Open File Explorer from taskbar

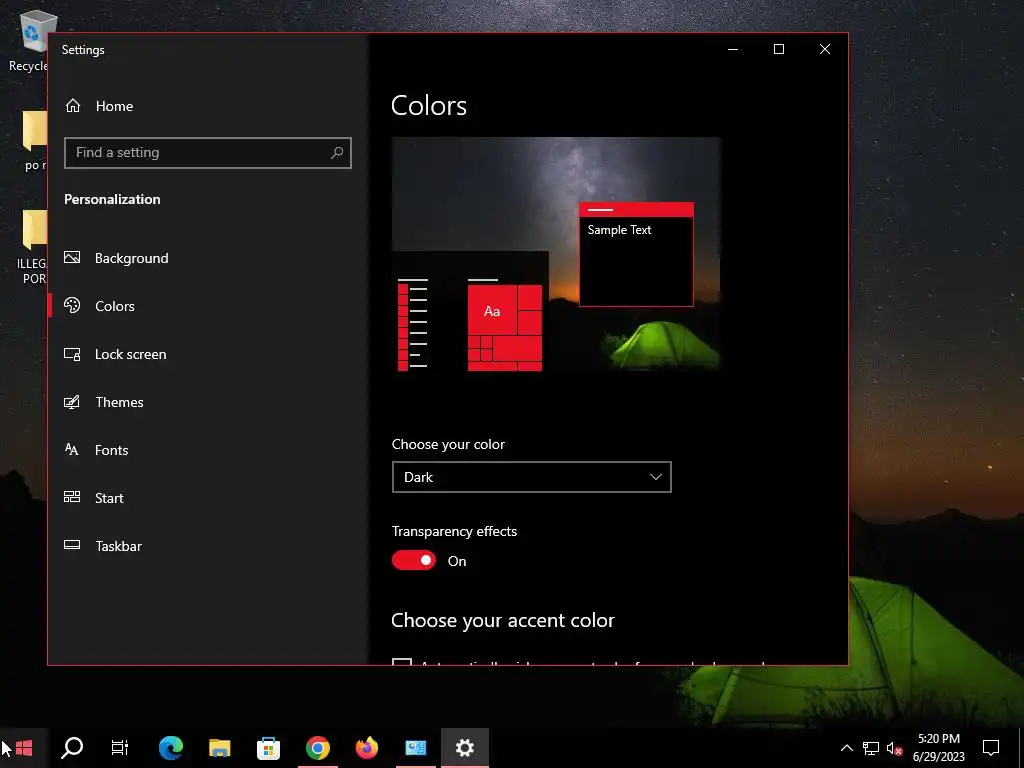219,748
